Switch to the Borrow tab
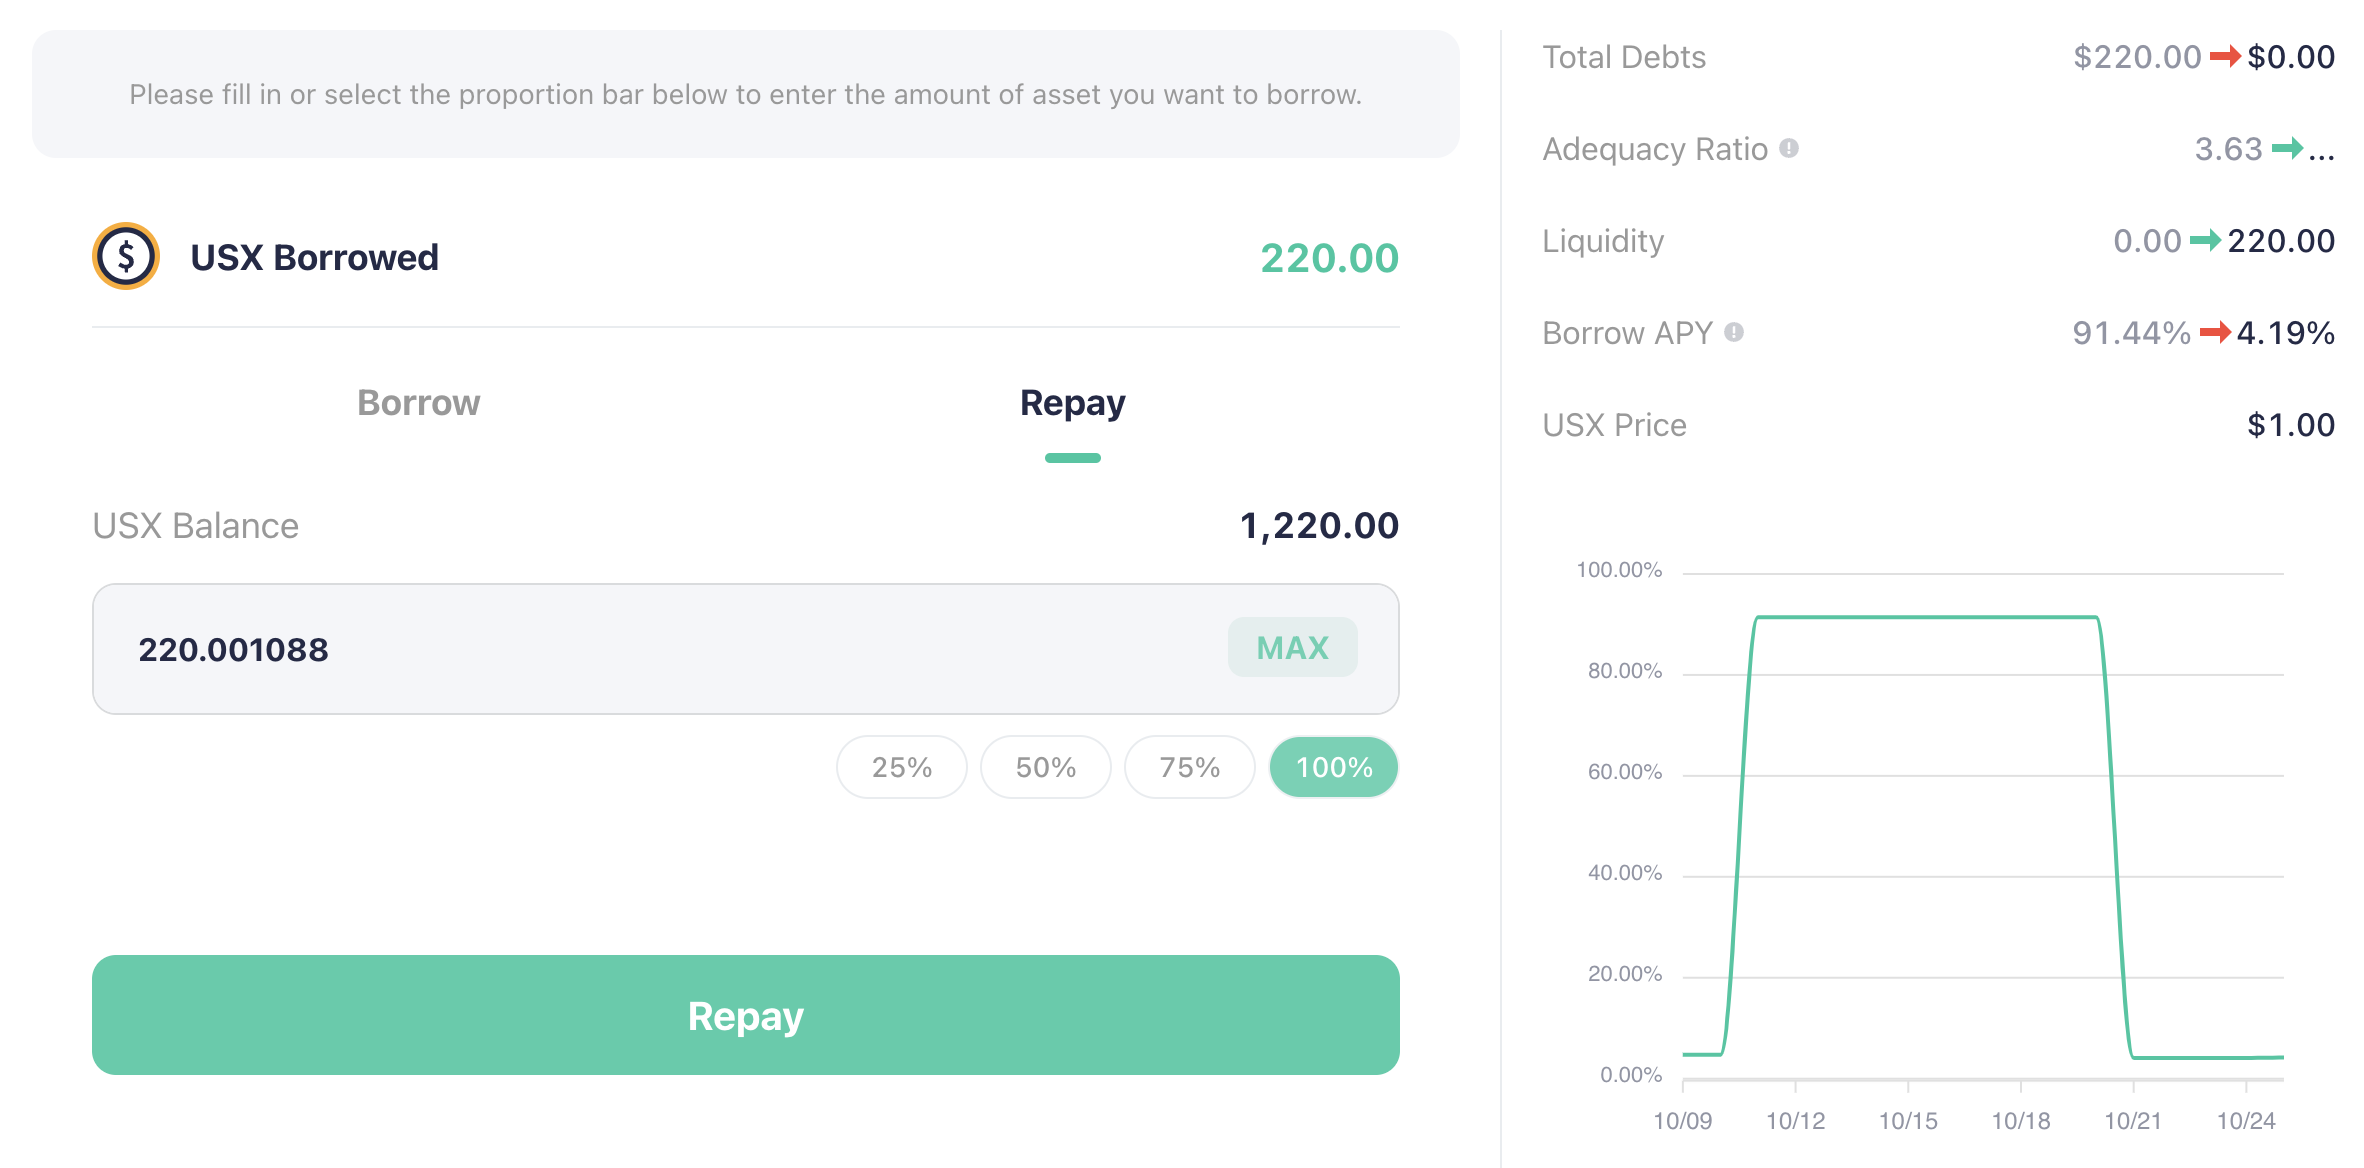Viewport: 2364px width, 1168px height. click(x=418, y=403)
